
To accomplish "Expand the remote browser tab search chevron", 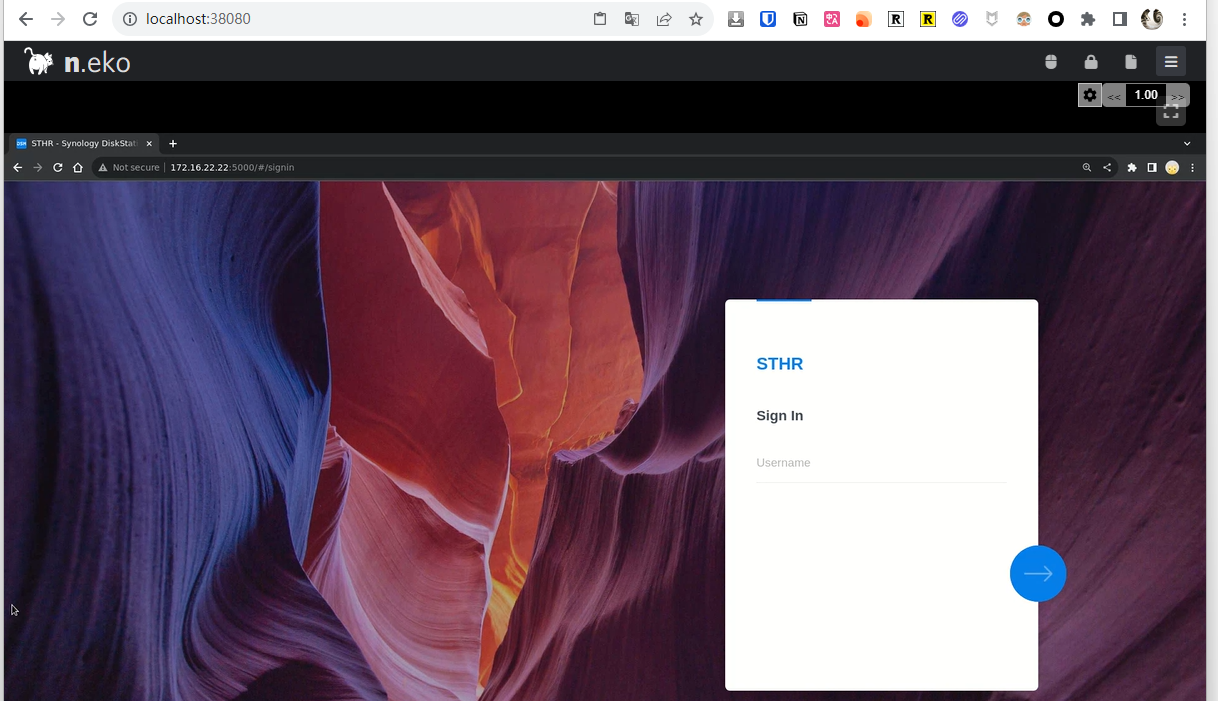I will (x=1187, y=144).
